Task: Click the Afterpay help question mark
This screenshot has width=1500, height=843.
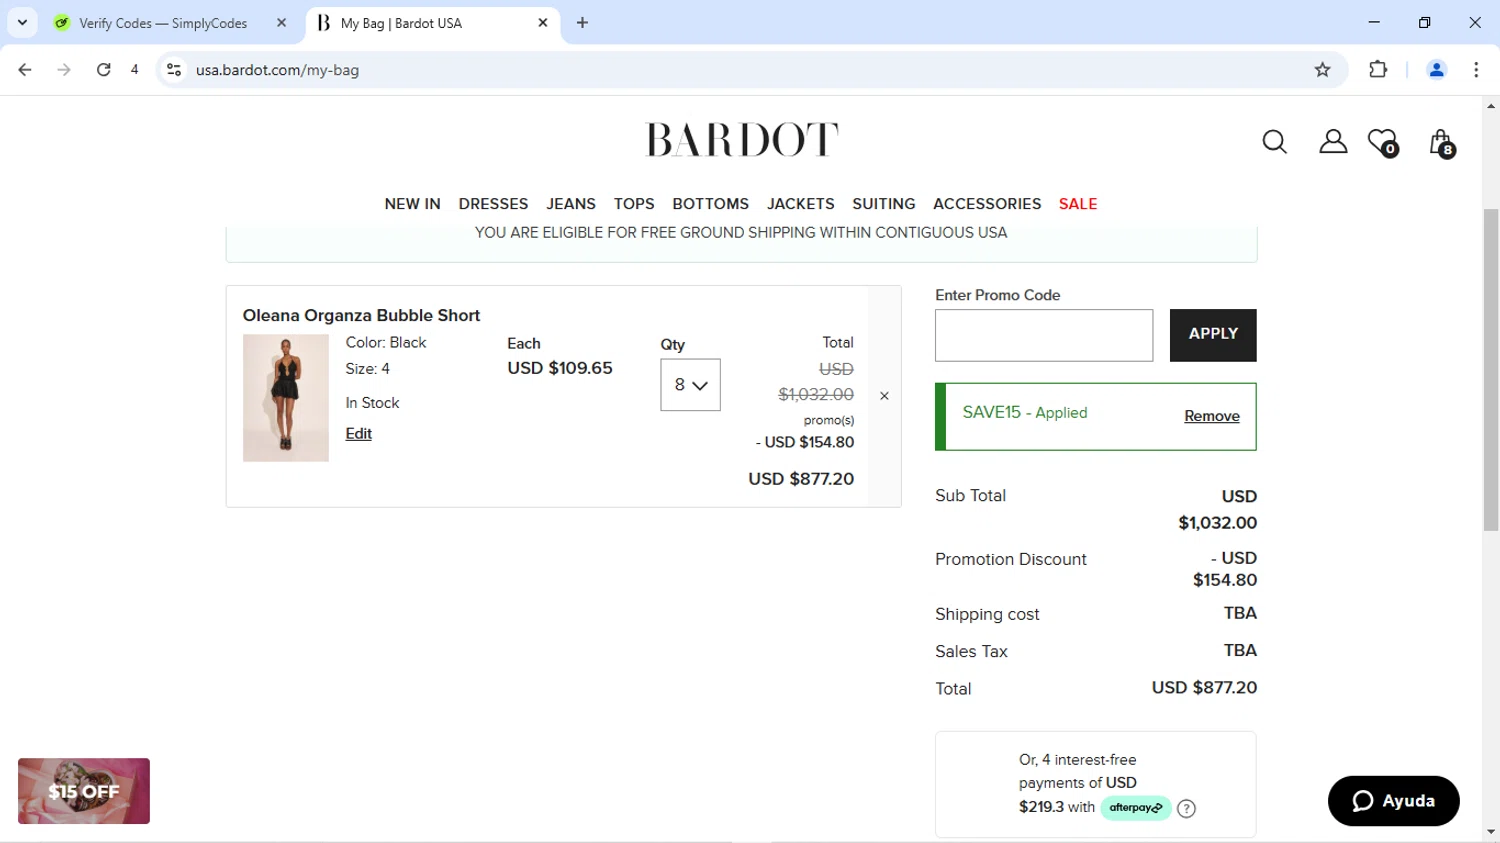Action: point(1186,809)
